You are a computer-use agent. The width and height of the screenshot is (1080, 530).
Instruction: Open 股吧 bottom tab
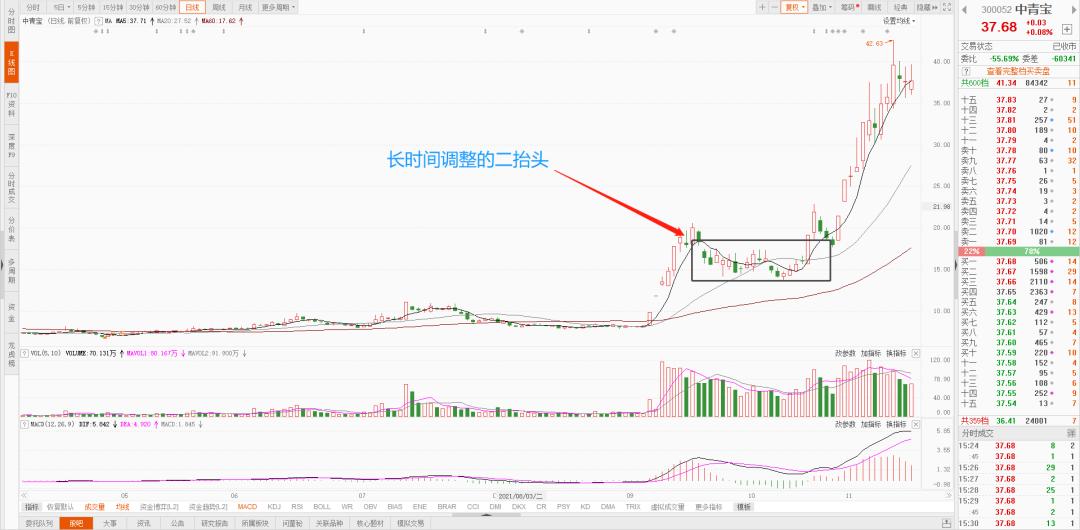pos(76,523)
